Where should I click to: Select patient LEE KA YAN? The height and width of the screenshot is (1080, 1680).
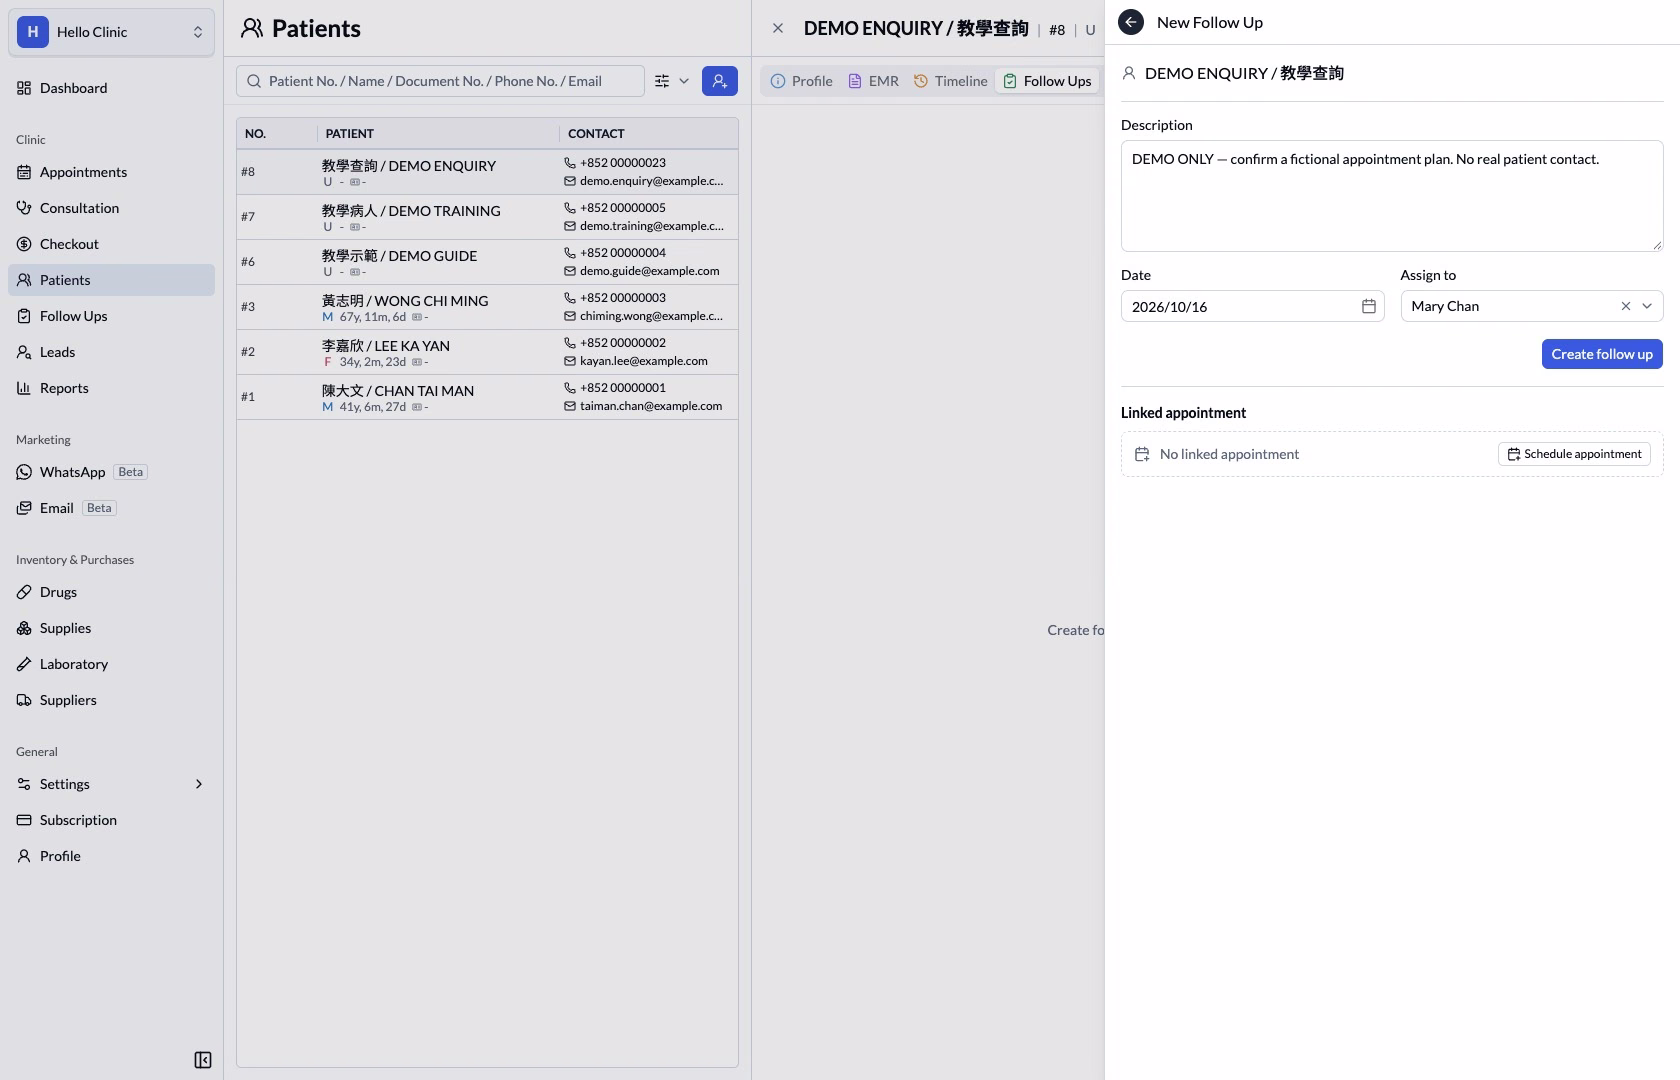click(x=487, y=352)
